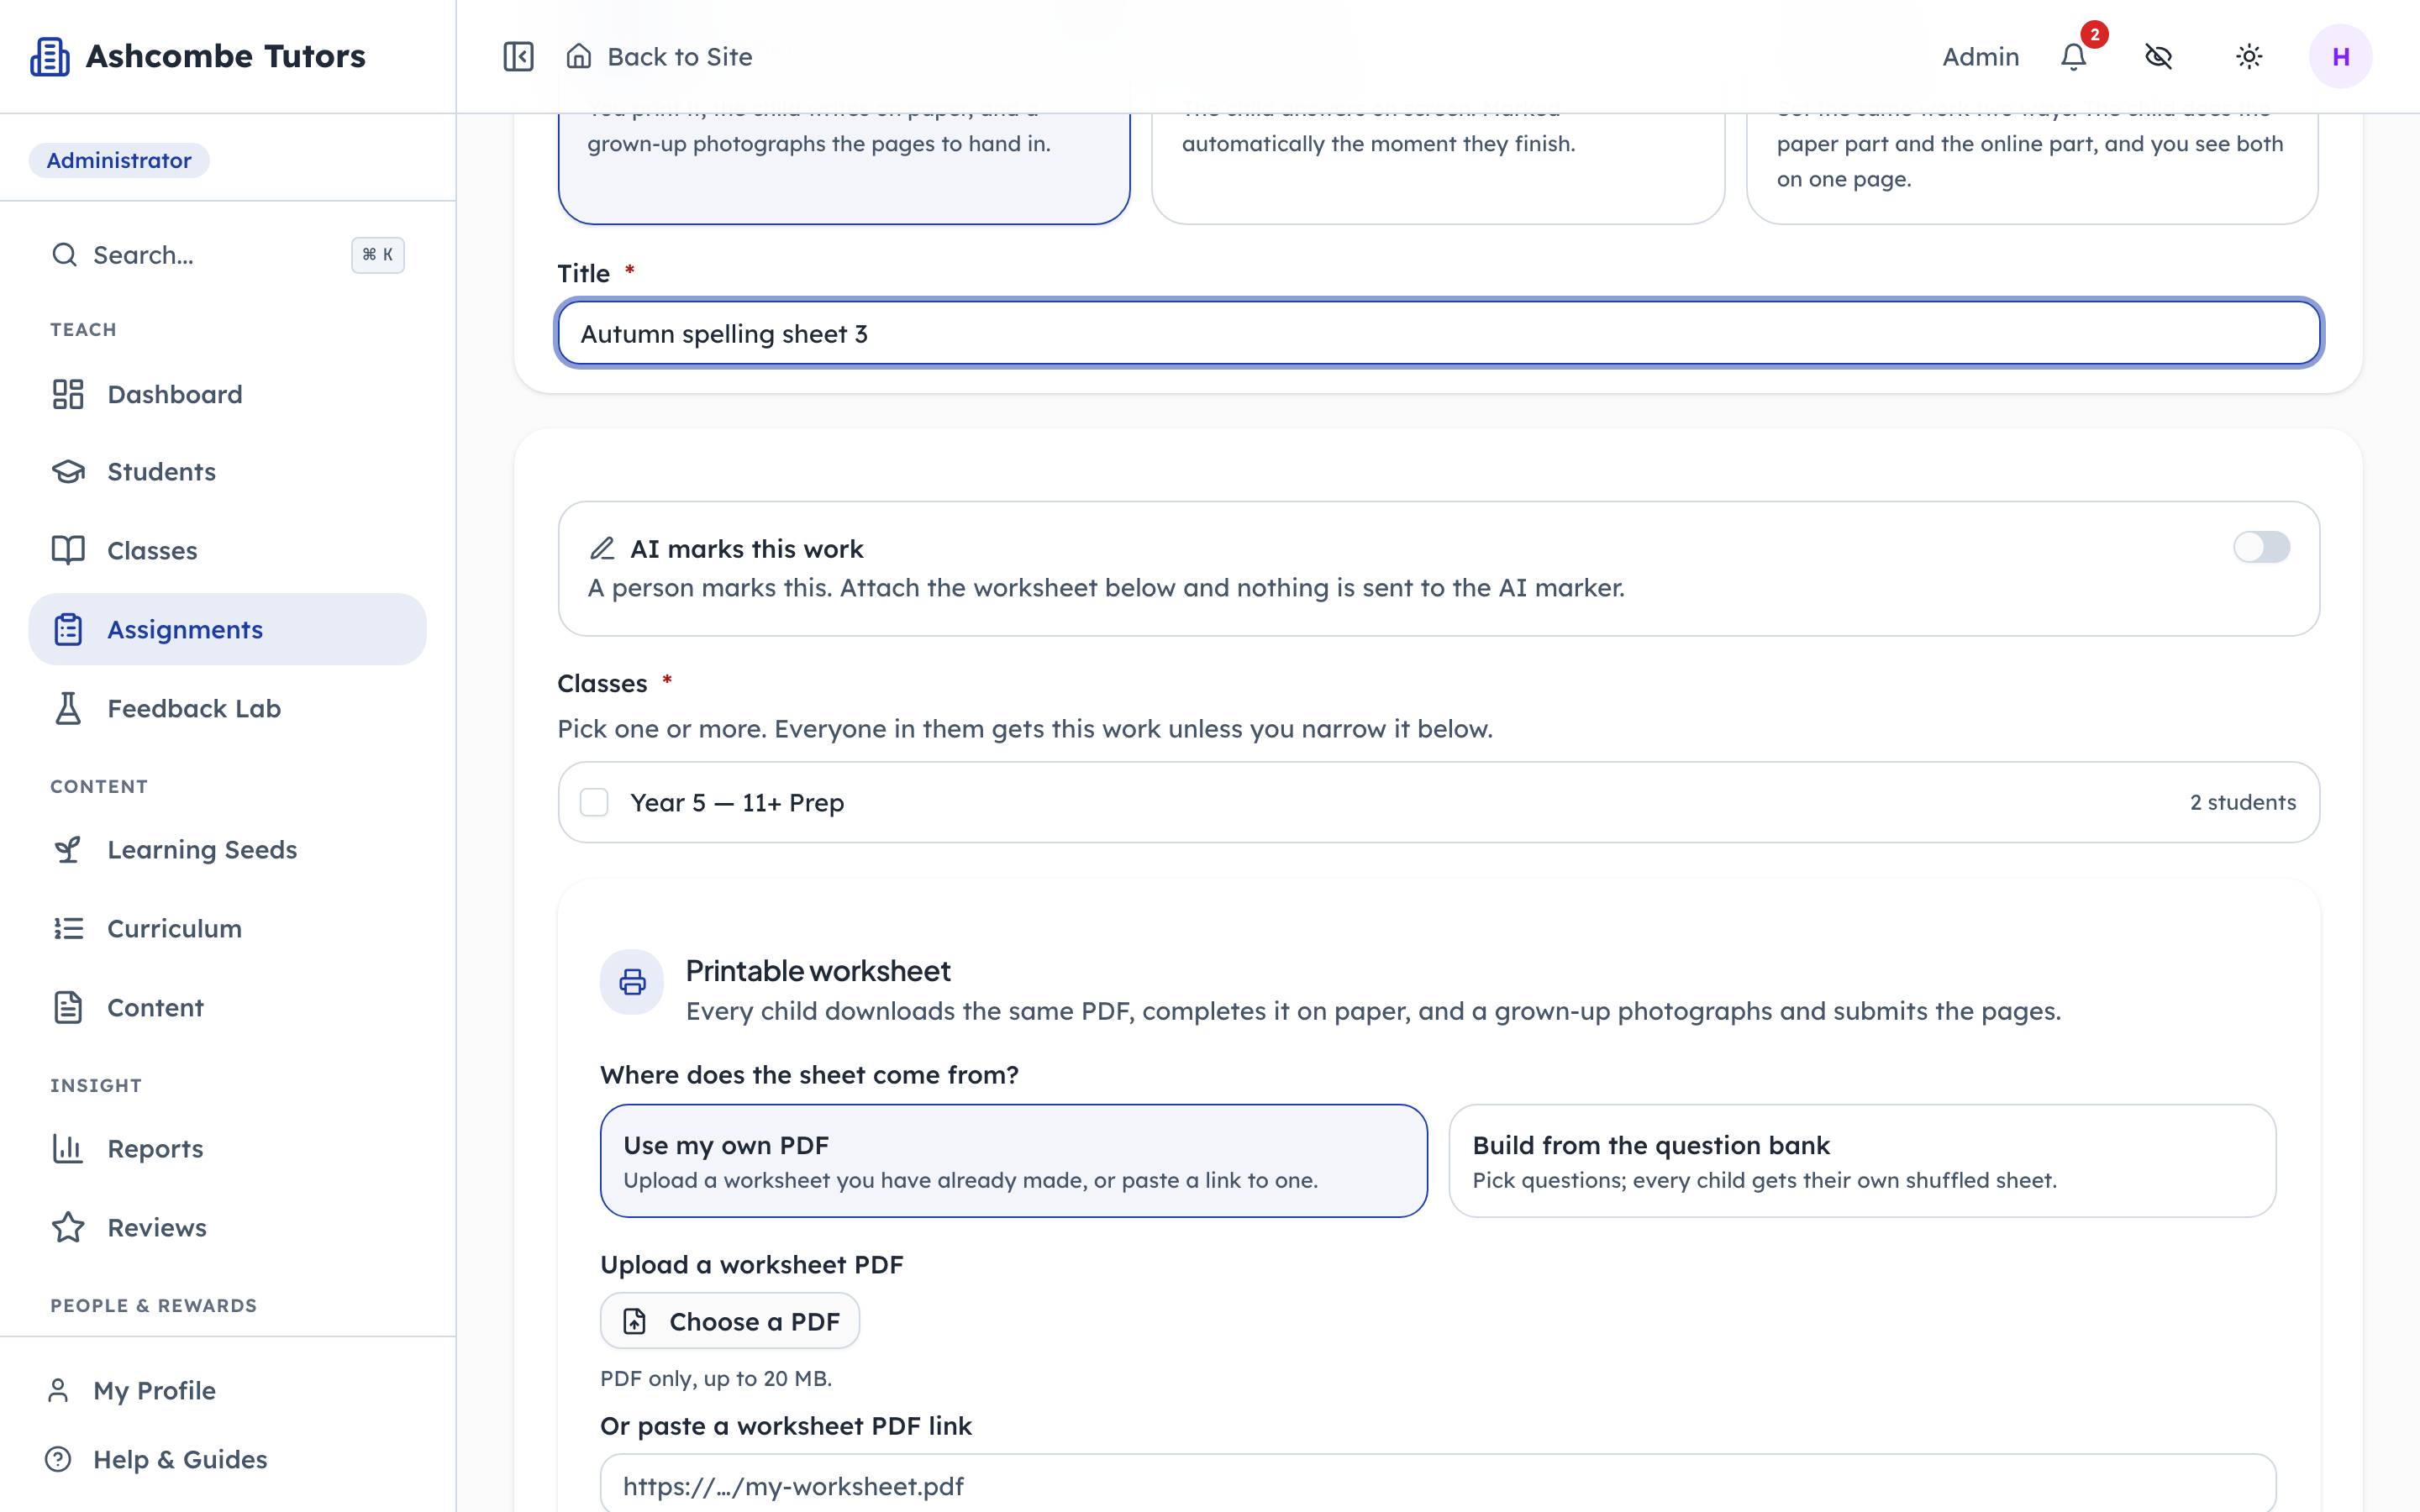
Task: Click the pencil icon beside AI marks
Action: pos(602,548)
